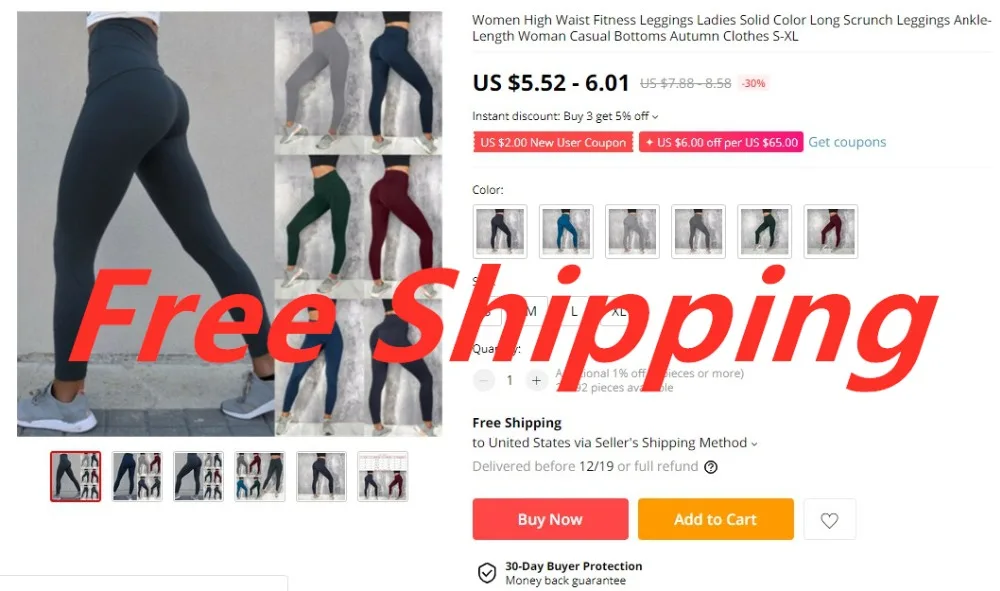Claim the US $2.00 New User Coupon
Image resolution: width=1000 pixels, height=591 pixels.
553,142
